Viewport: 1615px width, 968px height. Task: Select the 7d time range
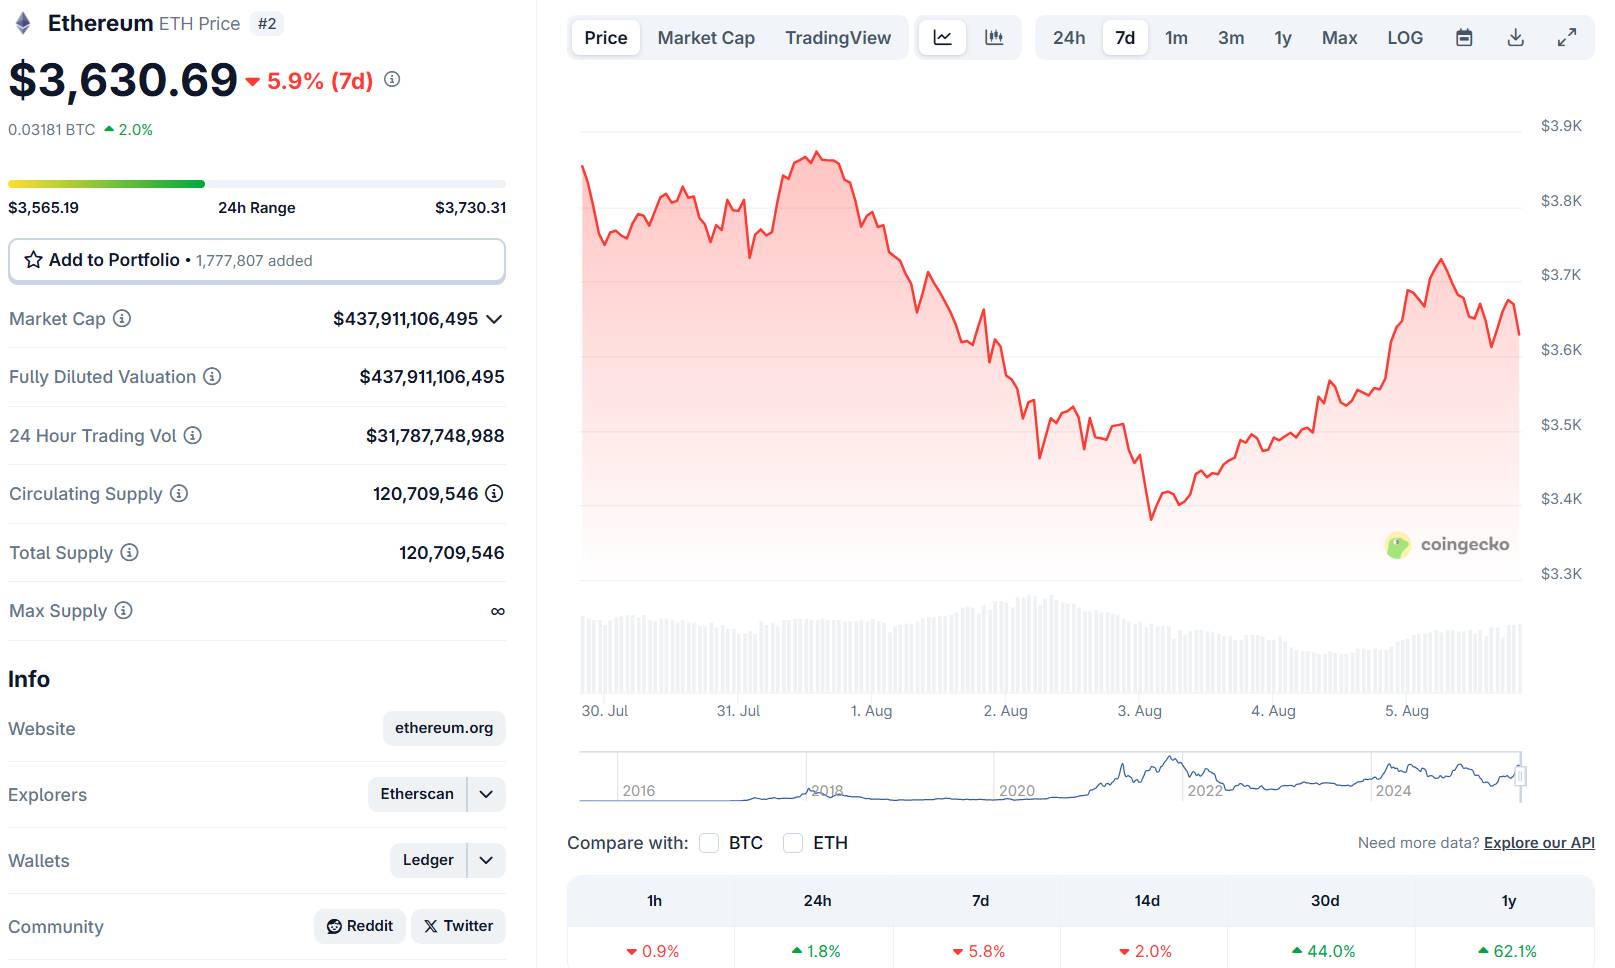[1125, 38]
